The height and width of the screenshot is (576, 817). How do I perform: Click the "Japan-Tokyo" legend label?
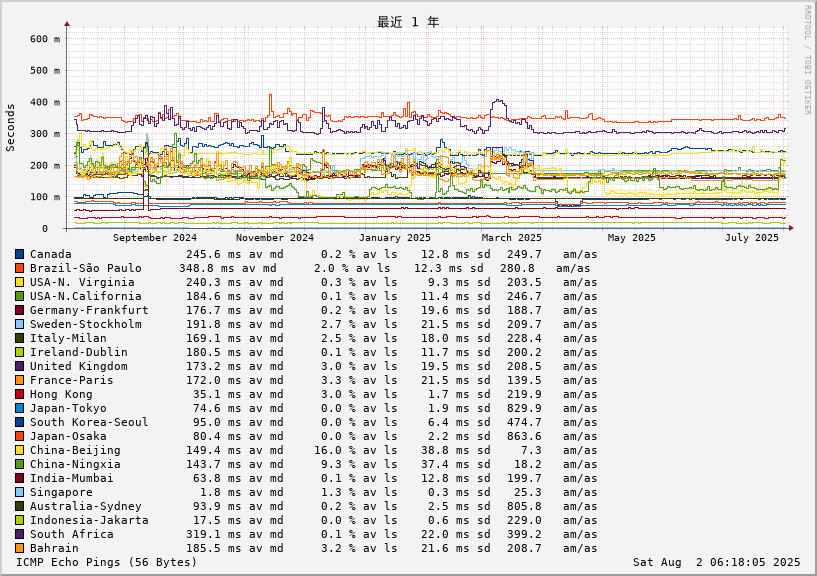coord(68,409)
